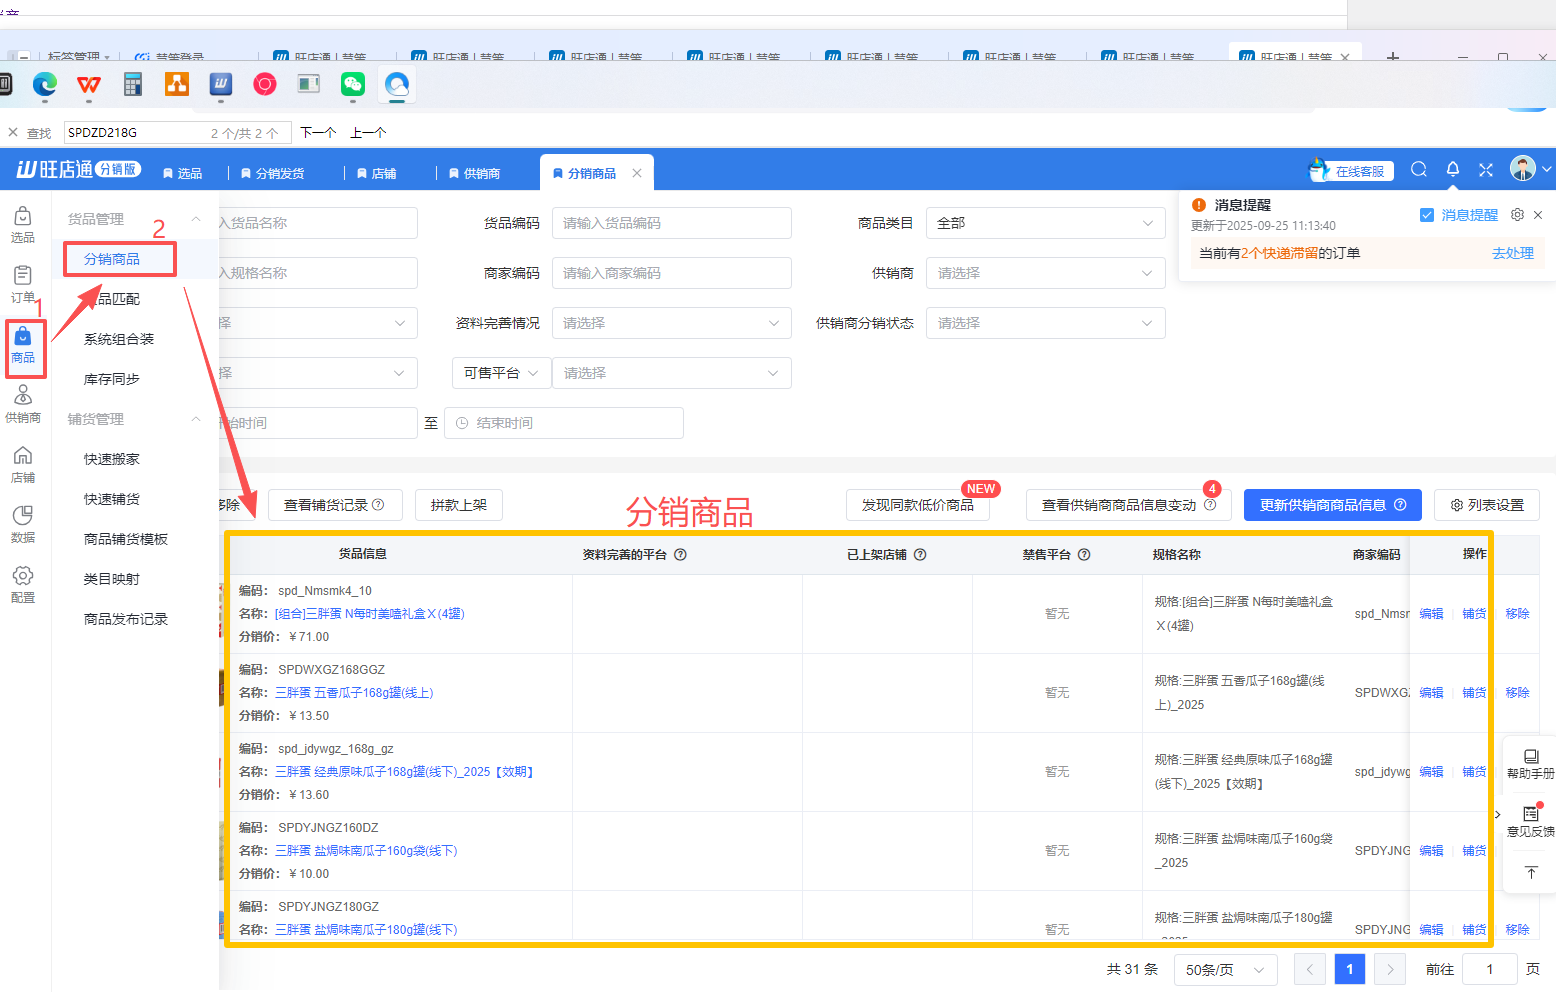Open 帮助手册 help manual icon
The image size is (1556, 992).
1530,763
